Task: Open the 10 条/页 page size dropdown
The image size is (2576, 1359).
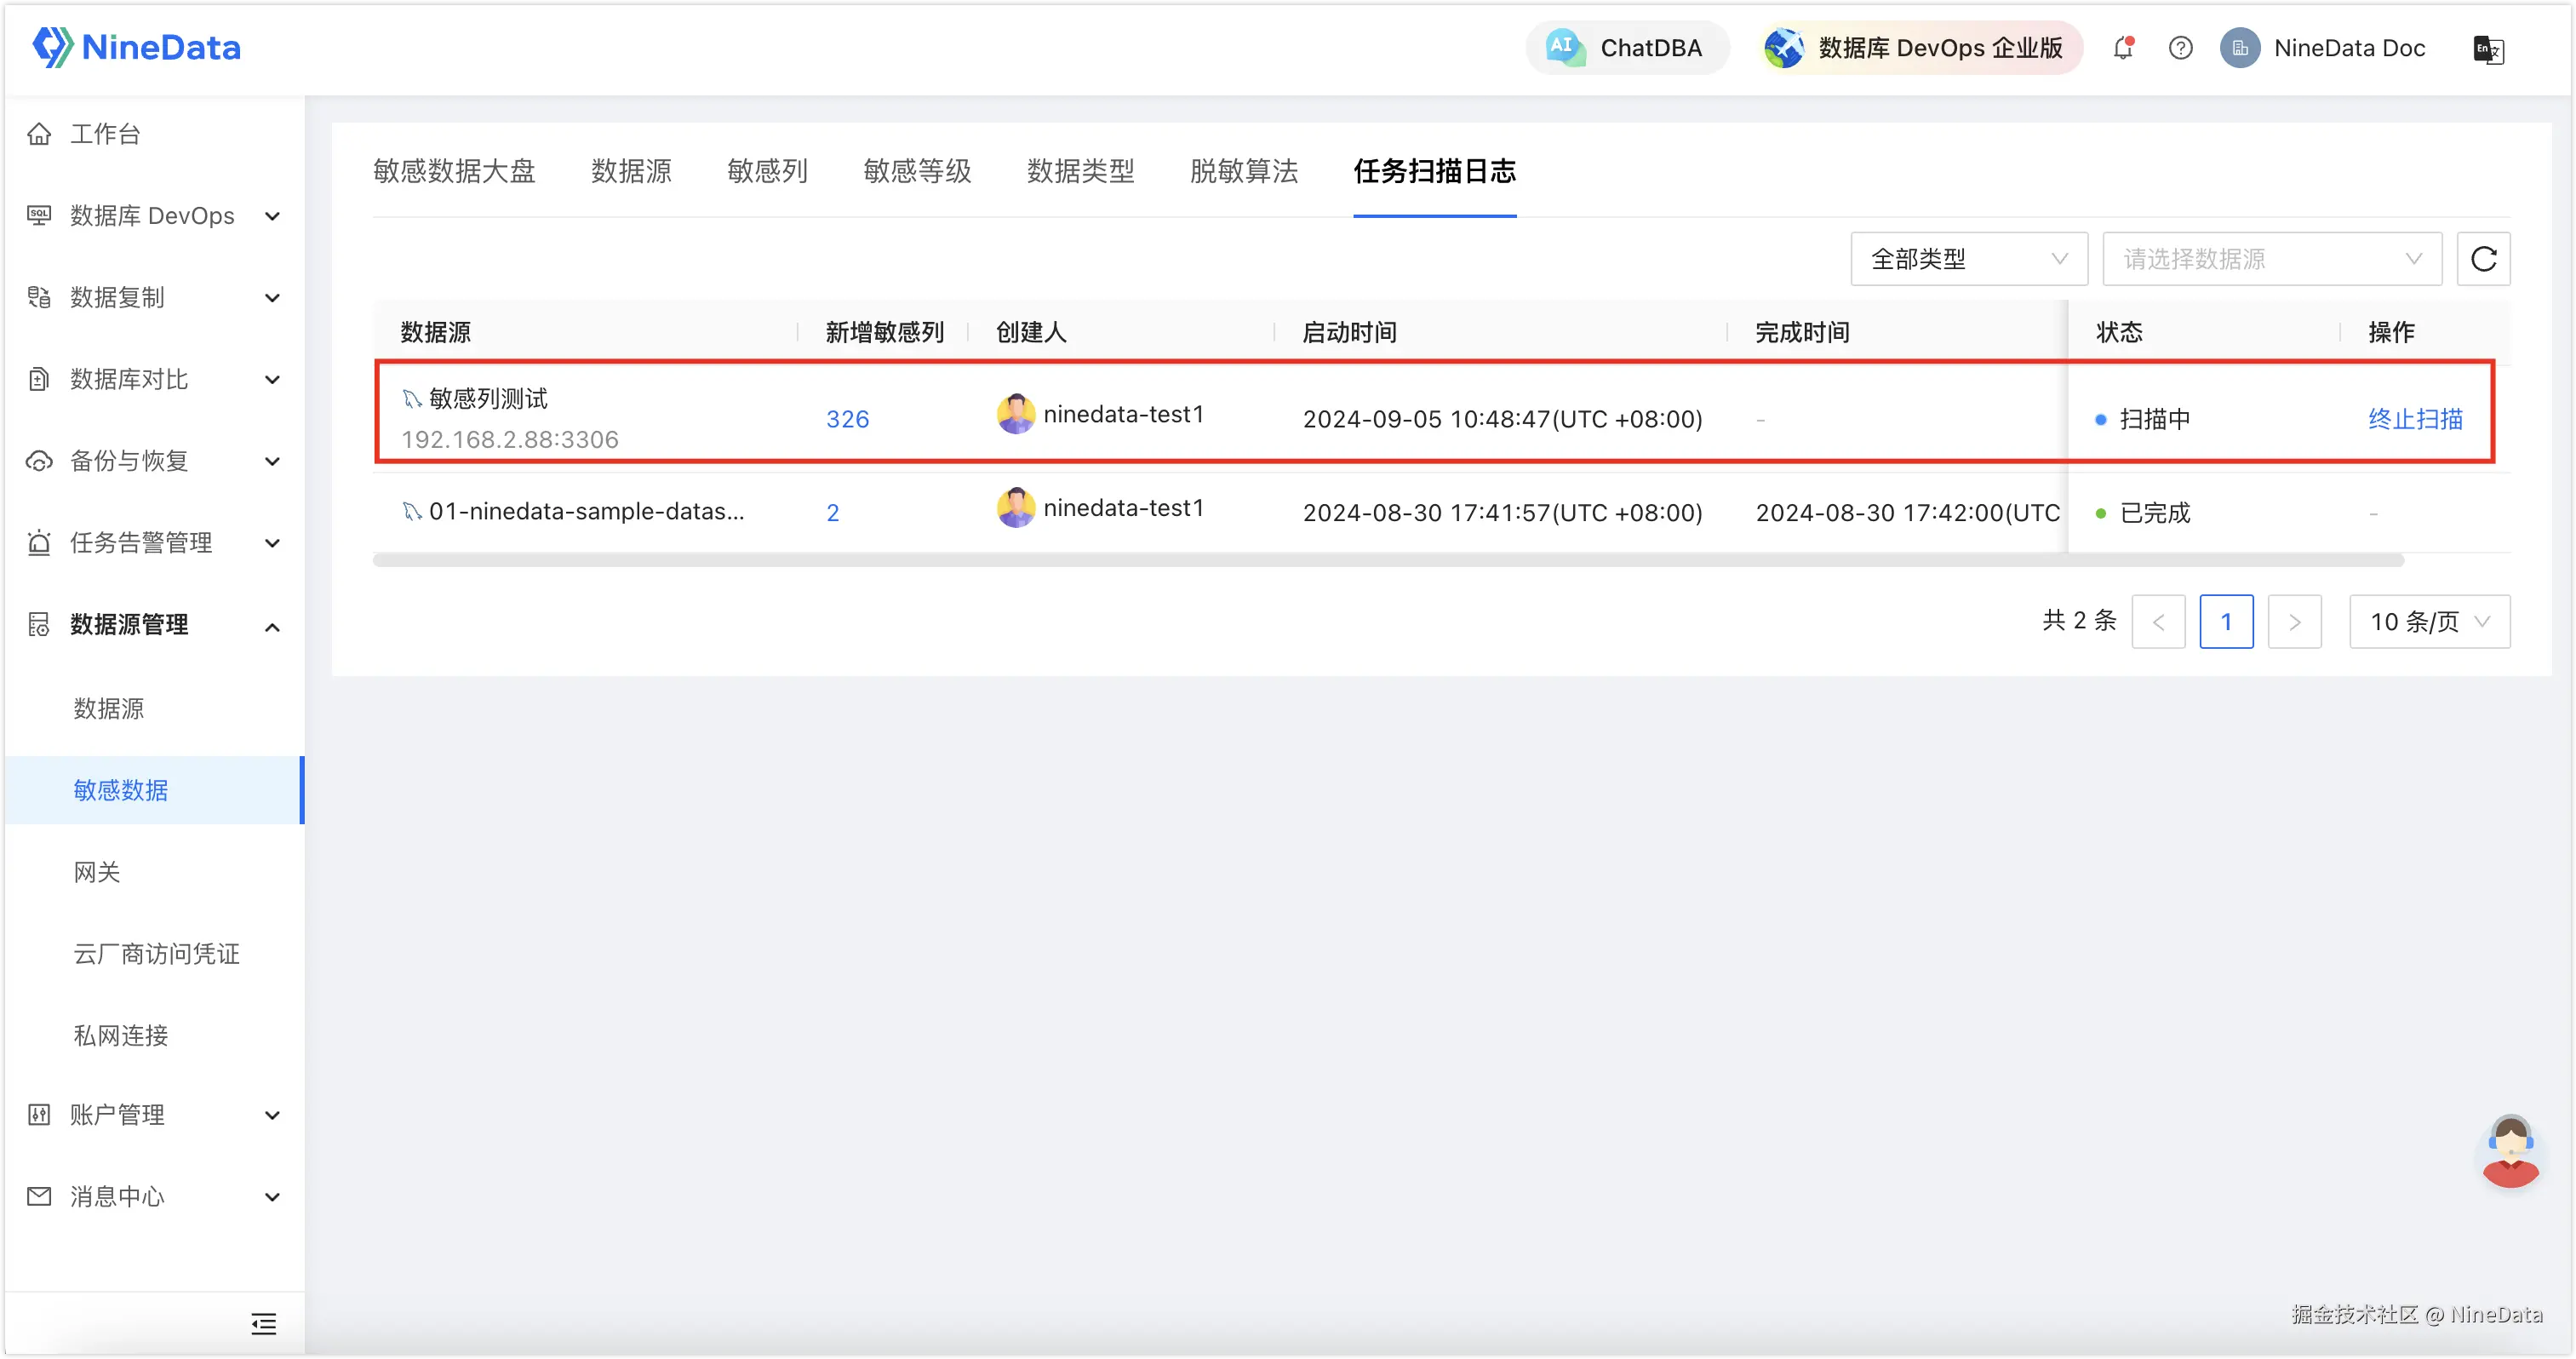Action: 2428,622
